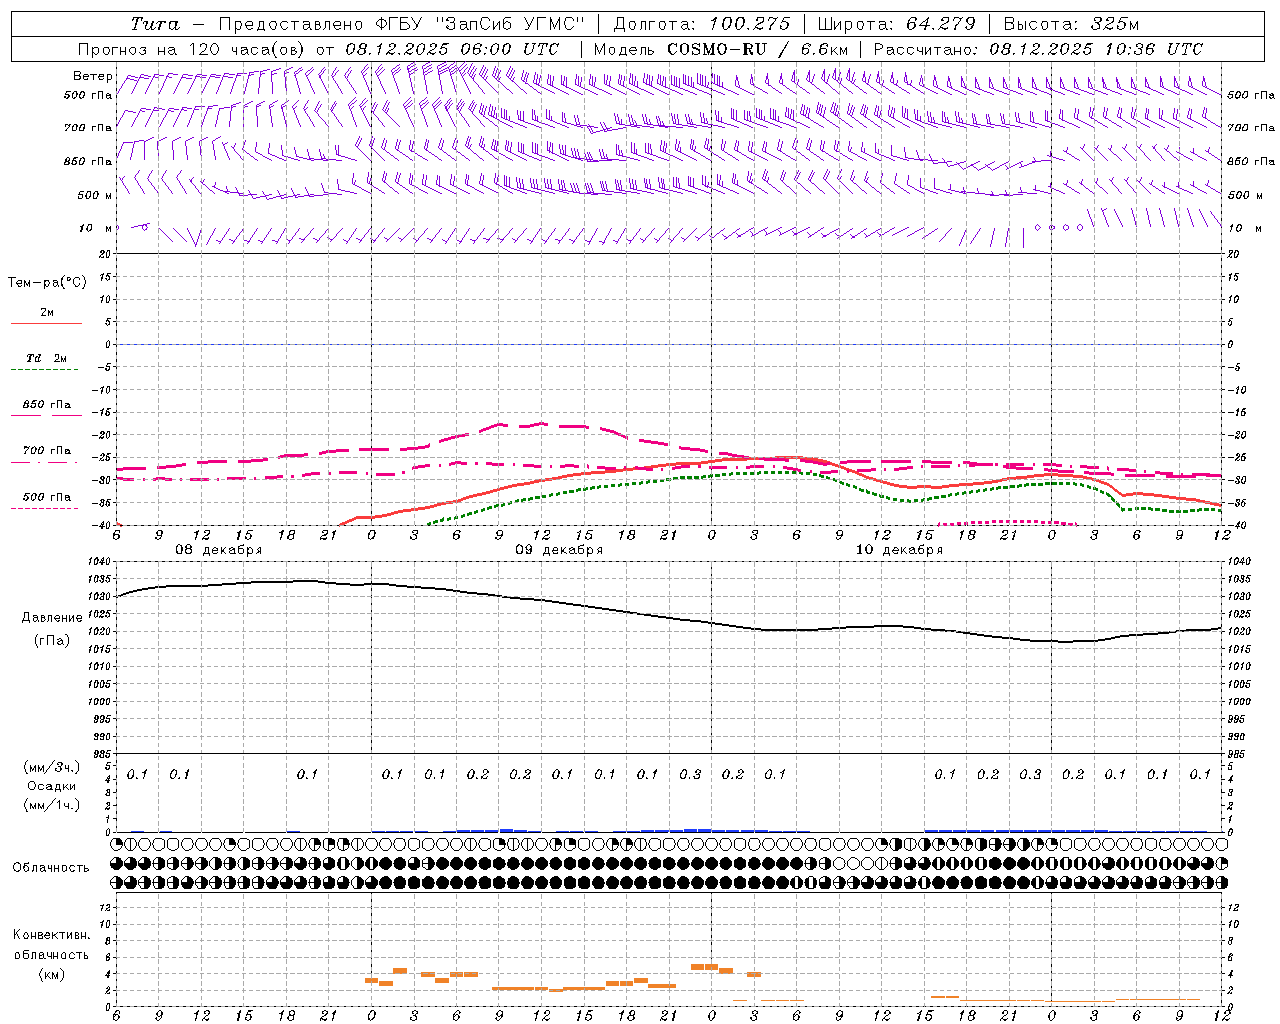This screenshot has width=1280, height=1024.
Task: Click the "Облачность" cloud cover label
Action: point(52,868)
